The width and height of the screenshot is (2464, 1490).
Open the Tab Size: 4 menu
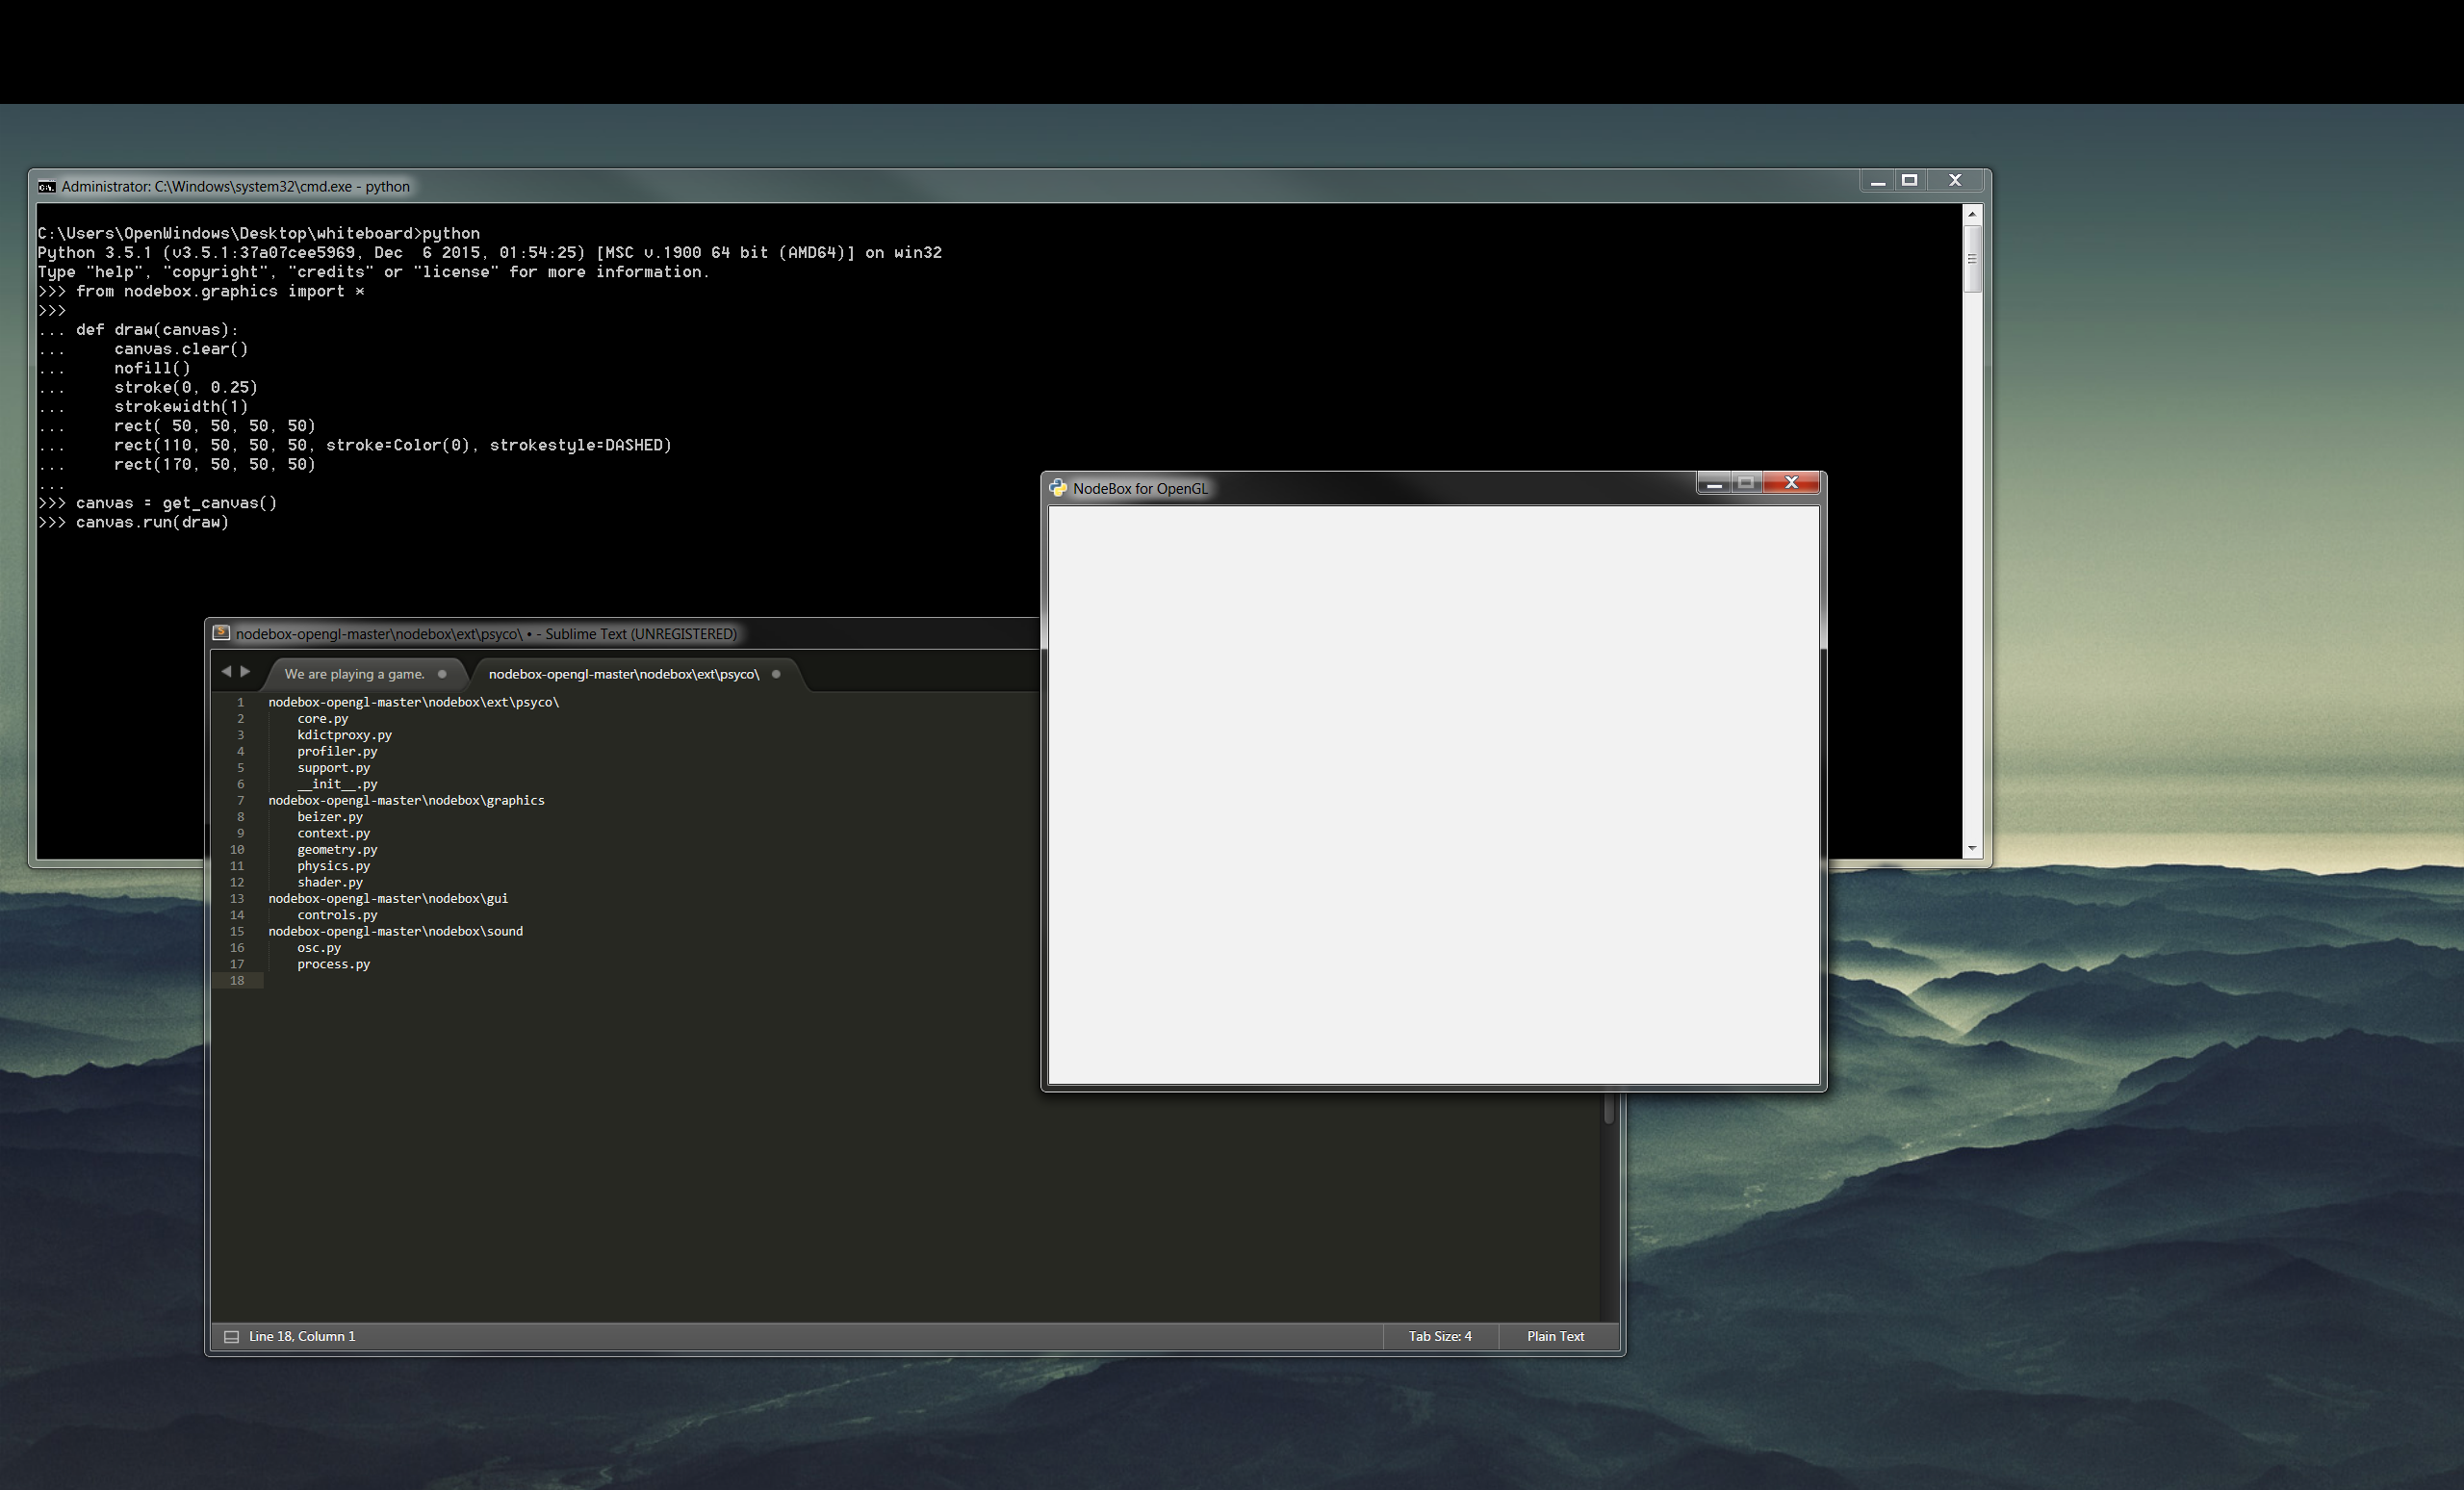[x=1439, y=1336]
